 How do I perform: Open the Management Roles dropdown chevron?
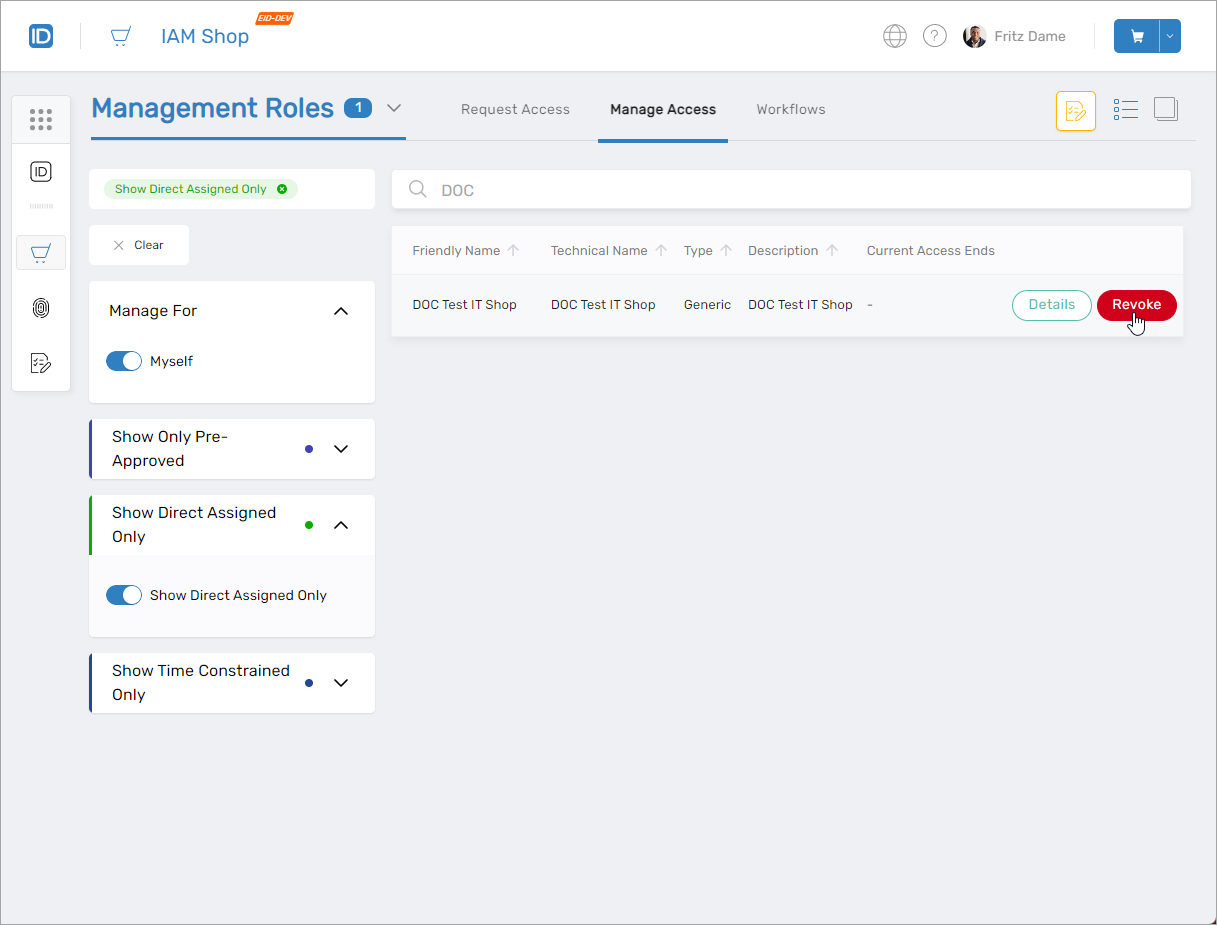pos(394,108)
